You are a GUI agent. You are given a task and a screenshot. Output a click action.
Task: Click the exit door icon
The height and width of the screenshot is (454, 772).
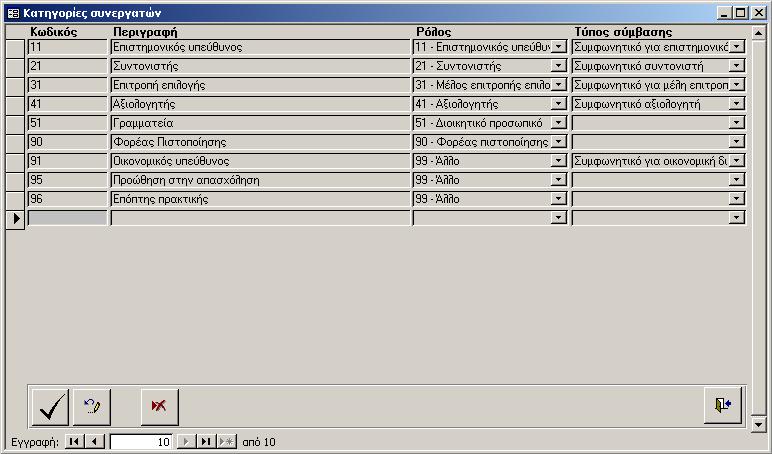tap(723, 405)
